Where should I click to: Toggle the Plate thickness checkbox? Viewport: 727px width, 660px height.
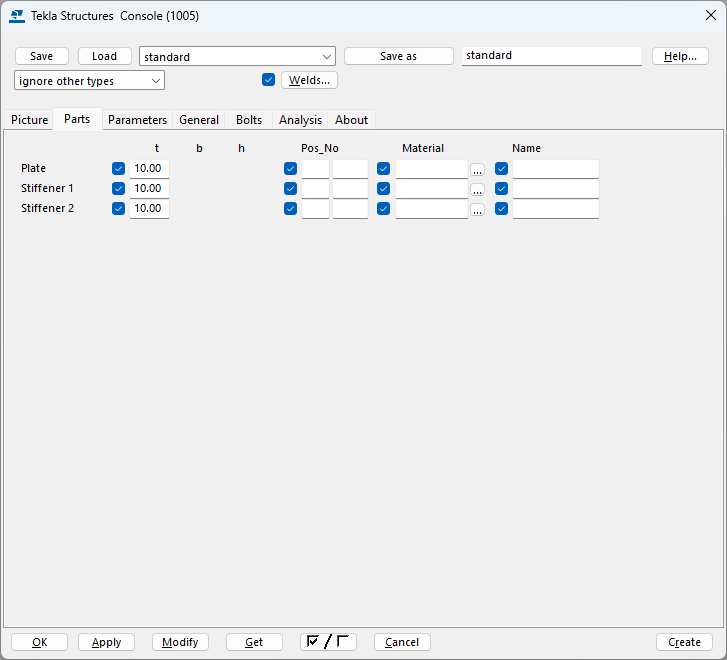coord(118,168)
